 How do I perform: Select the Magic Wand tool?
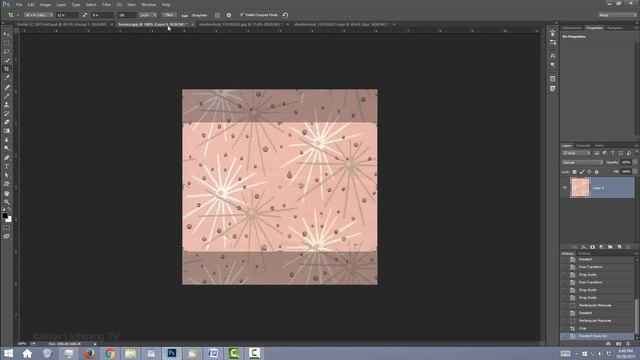click(7, 60)
